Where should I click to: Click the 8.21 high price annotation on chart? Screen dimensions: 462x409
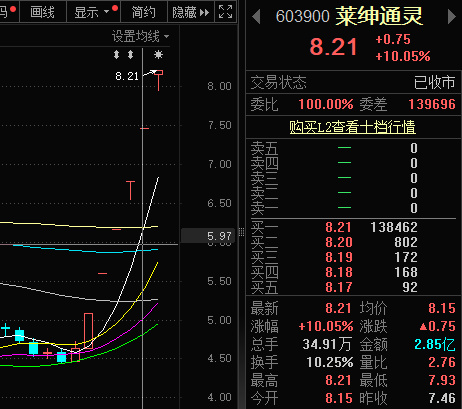coord(127,76)
